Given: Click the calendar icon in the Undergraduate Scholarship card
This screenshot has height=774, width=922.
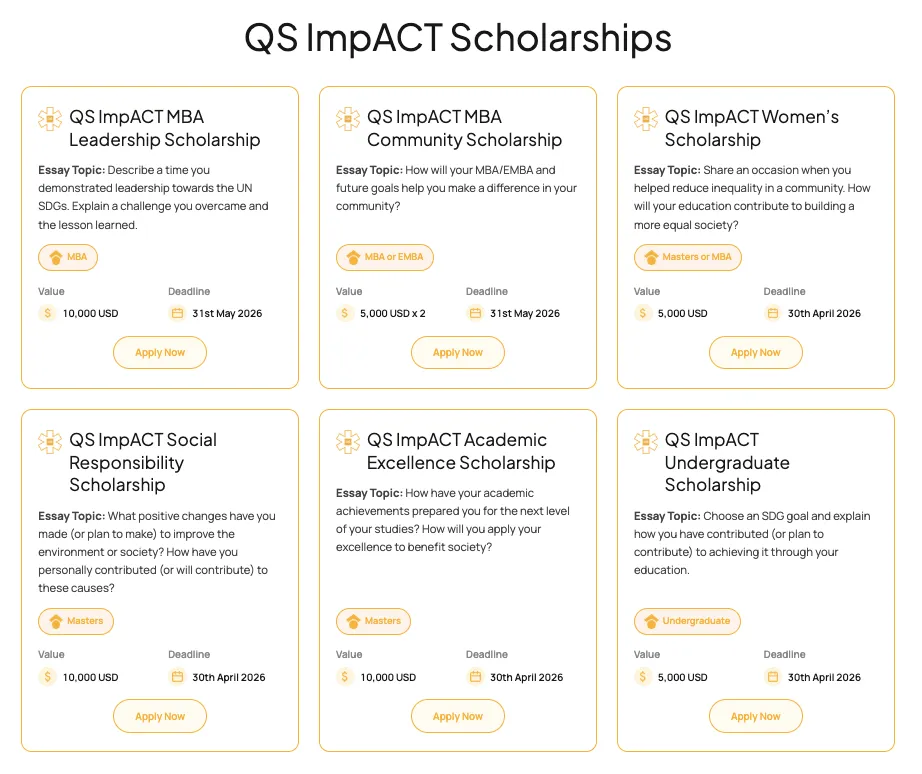Looking at the screenshot, I should [x=773, y=677].
